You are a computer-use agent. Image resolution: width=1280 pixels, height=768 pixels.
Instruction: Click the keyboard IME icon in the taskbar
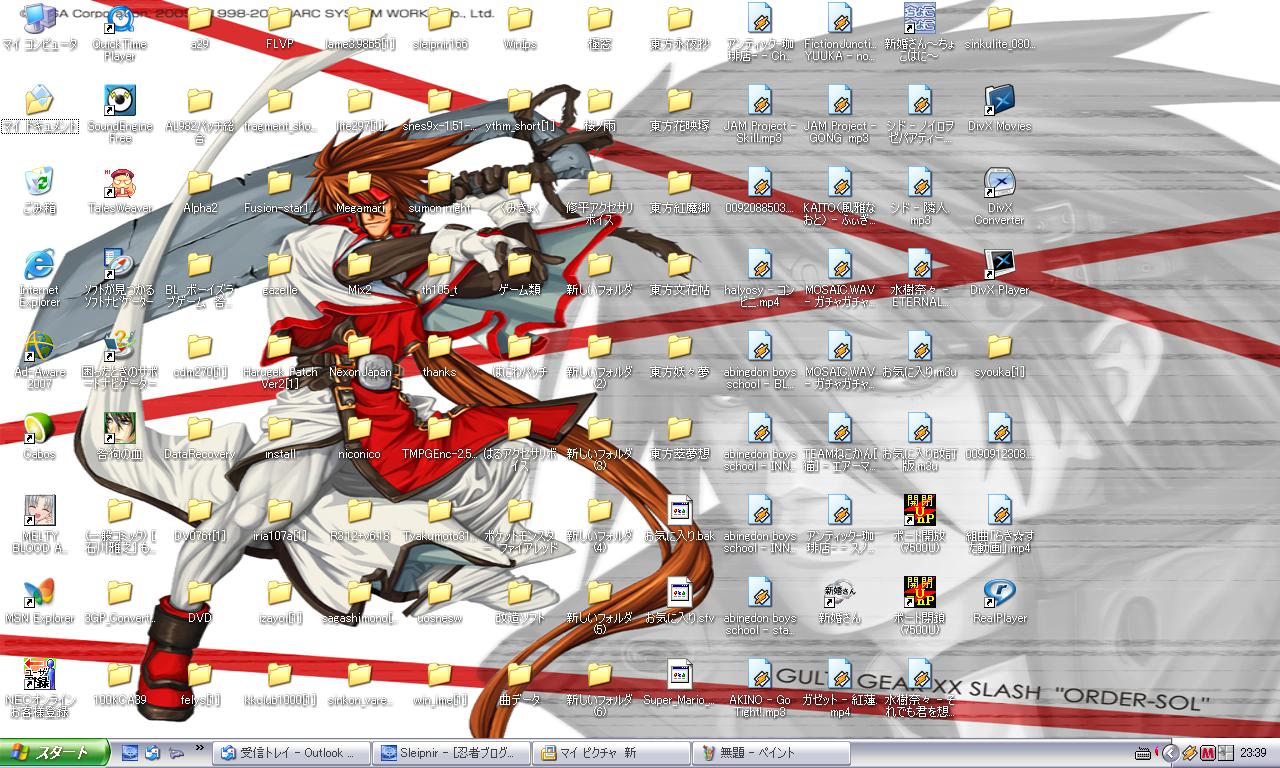[1144, 753]
